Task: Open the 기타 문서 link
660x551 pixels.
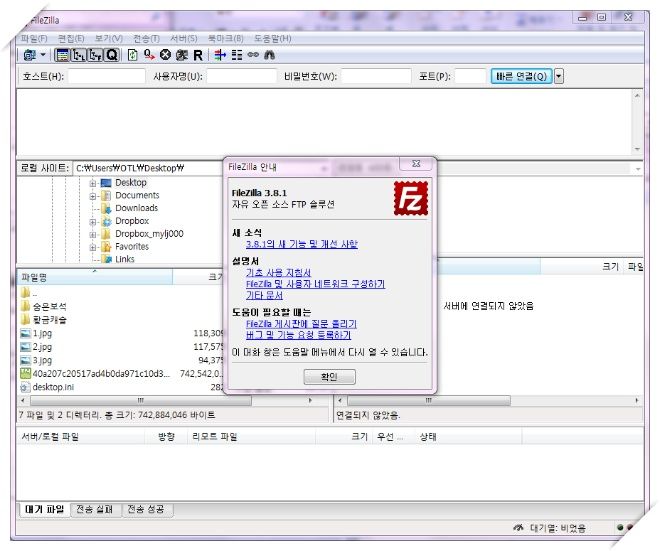Action: coord(264,295)
